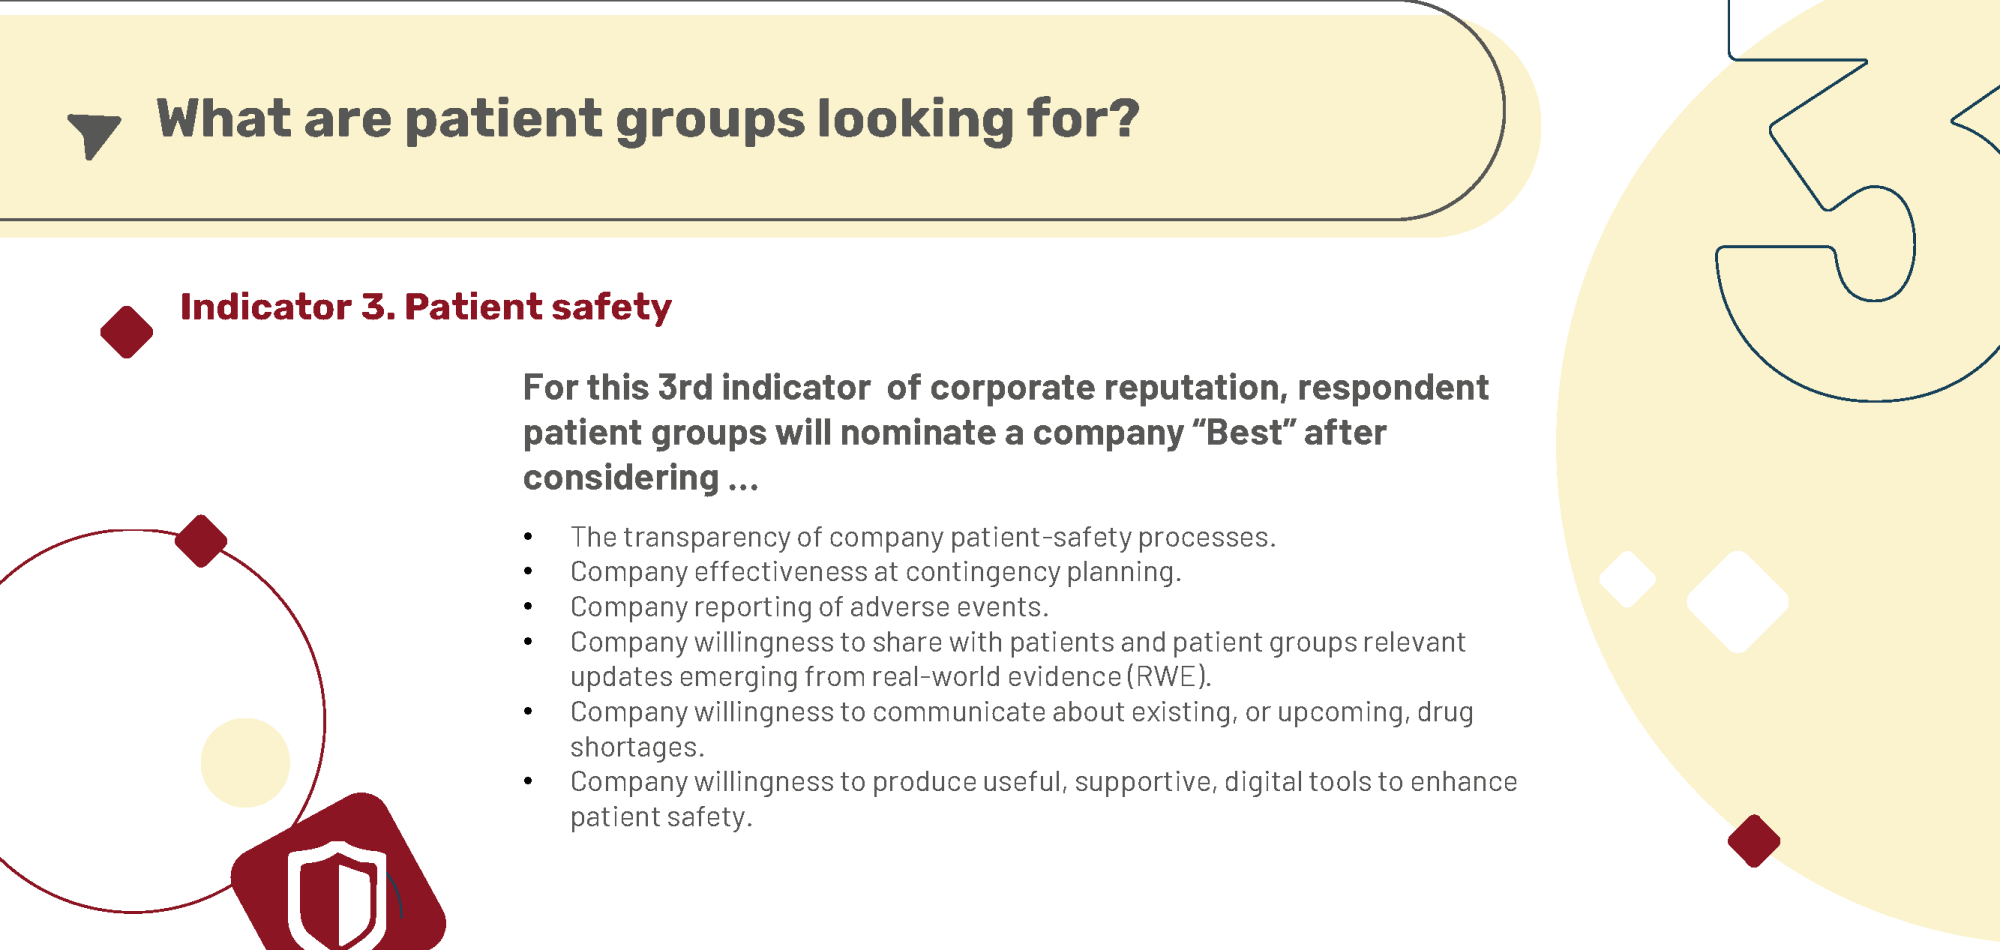2000x950 pixels.
Task: Click the large white diamond shape
Action: pyautogui.click(x=1738, y=602)
